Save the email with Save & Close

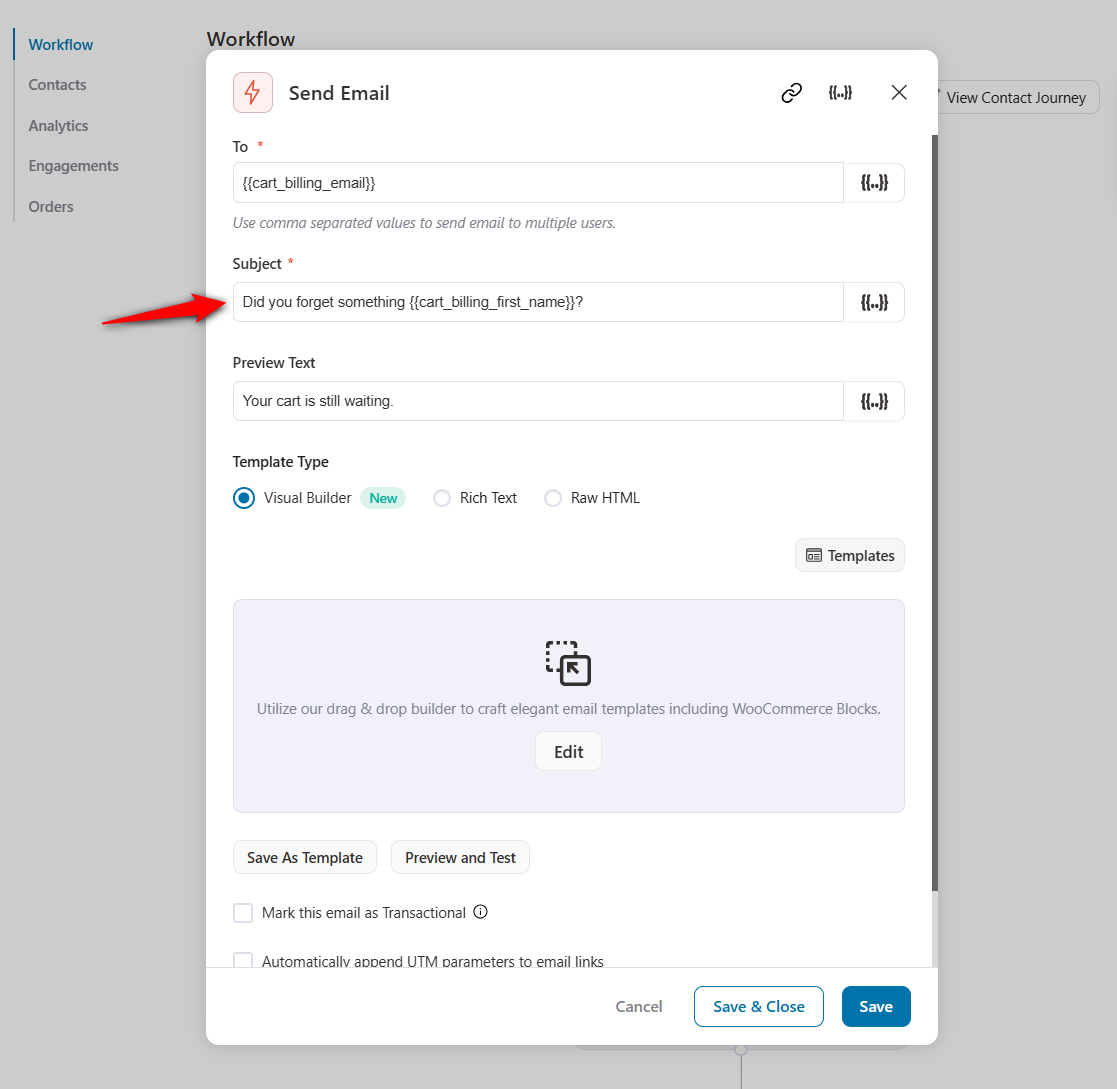(758, 1006)
